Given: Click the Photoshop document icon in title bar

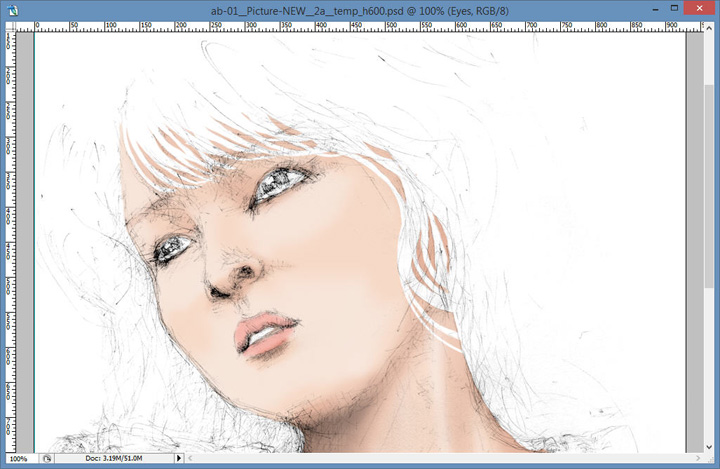Looking at the screenshot, I should [x=12, y=10].
